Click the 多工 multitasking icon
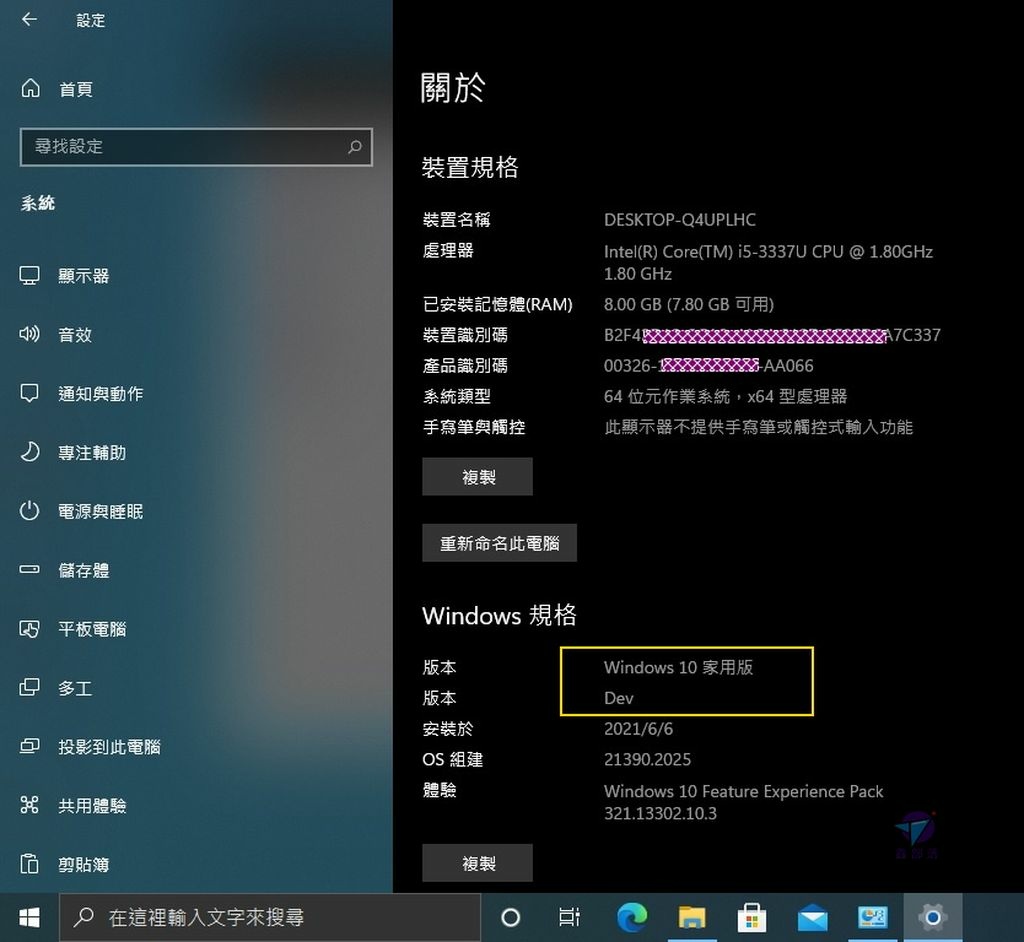Screen dimensions: 1024x942 coord(29,687)
